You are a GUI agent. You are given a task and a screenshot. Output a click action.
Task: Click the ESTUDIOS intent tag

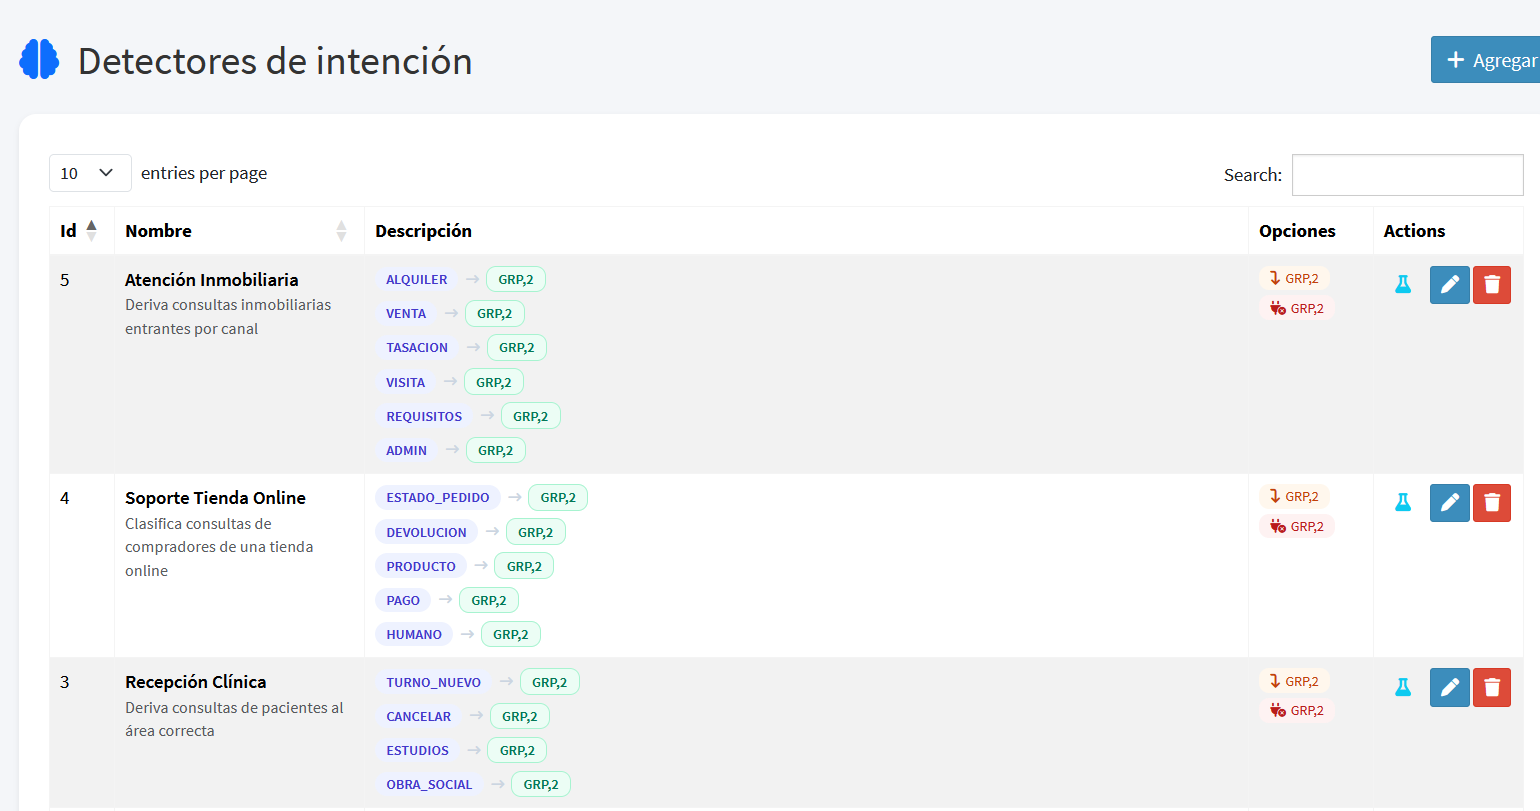pyautogui.click(x=418, y=751)
